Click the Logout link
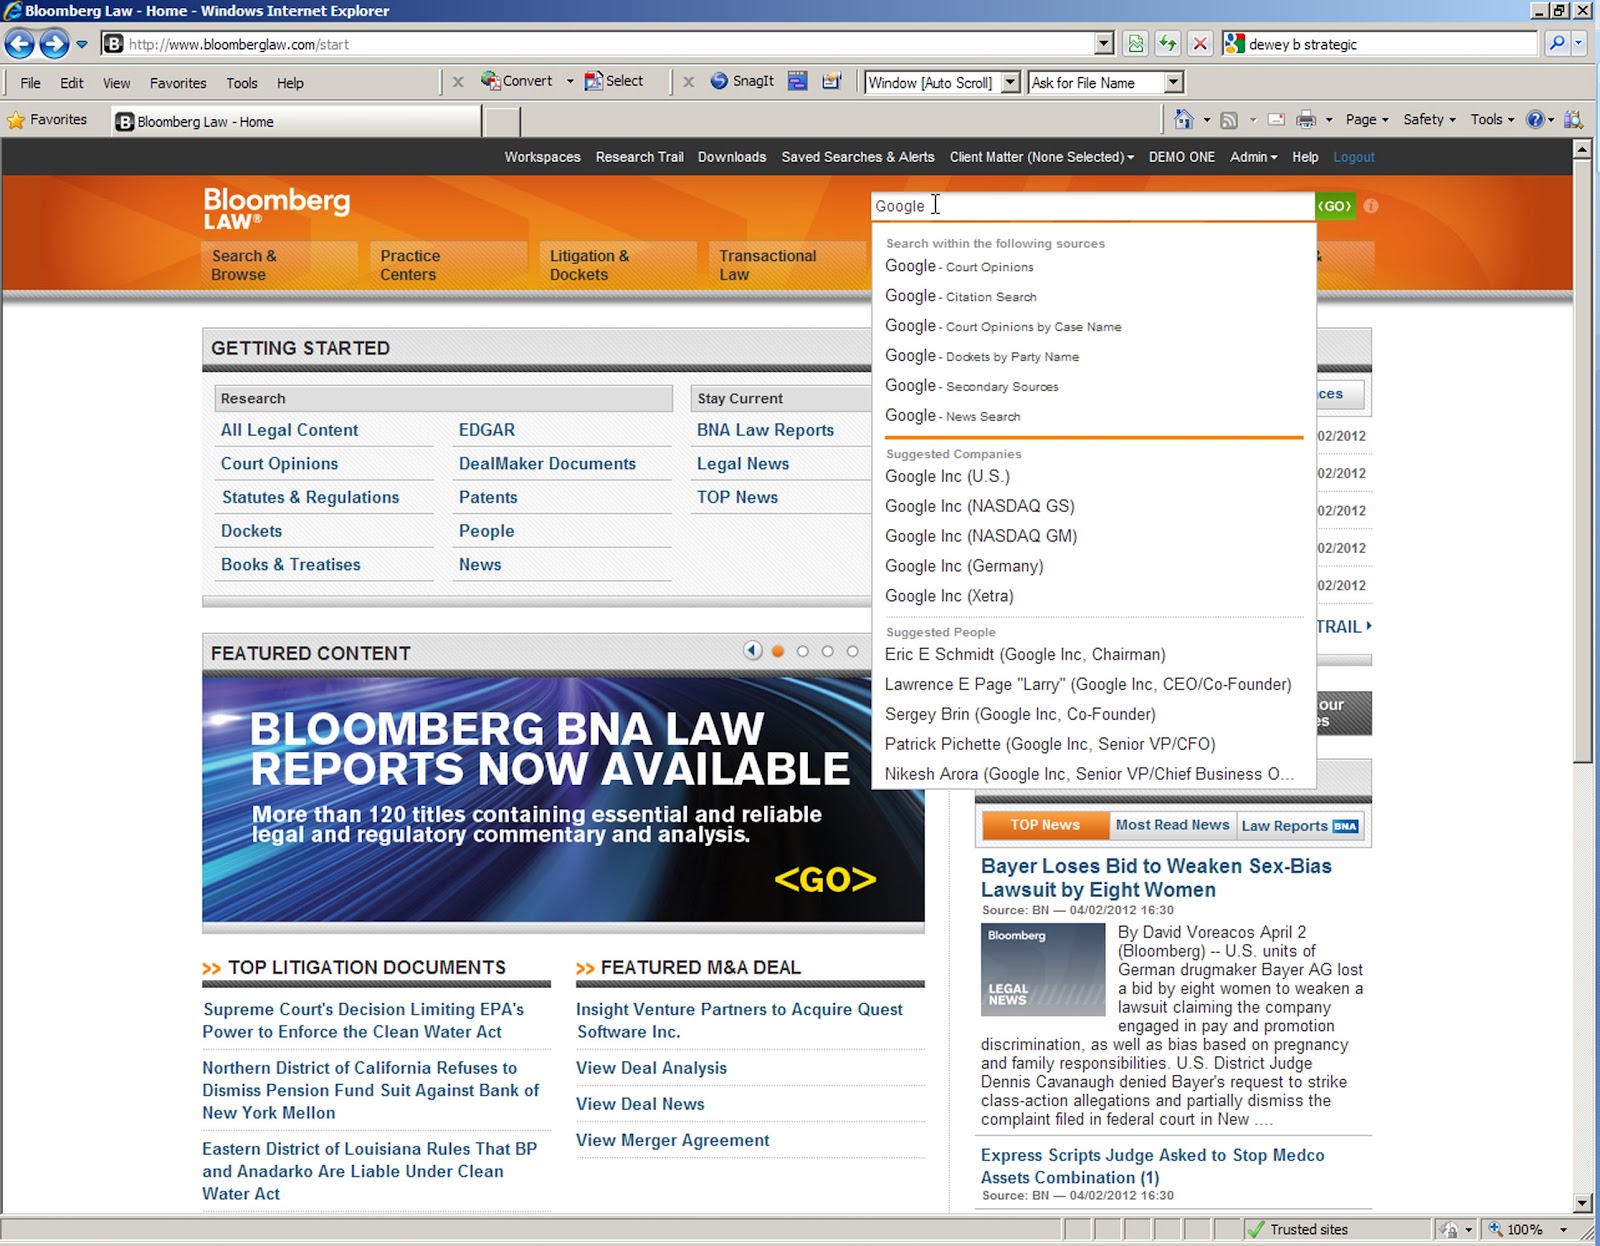Screen dimensions: 1600x1246 coord(1354,157)
